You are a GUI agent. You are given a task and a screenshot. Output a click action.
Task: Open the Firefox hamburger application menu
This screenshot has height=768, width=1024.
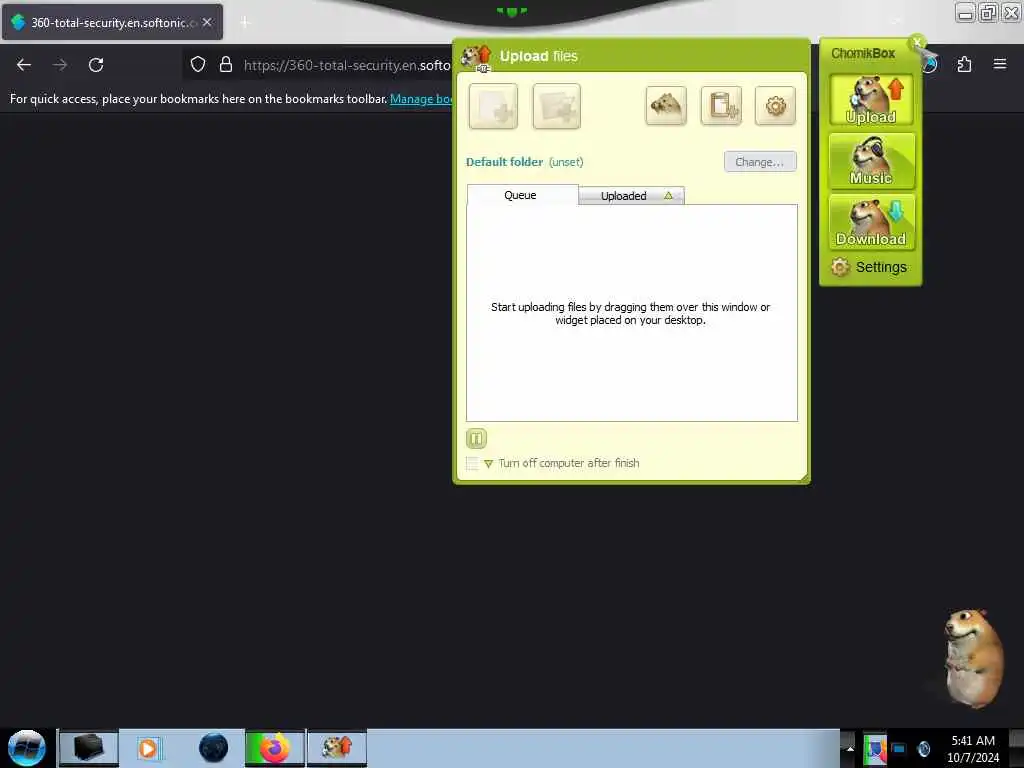[1000, 64]
